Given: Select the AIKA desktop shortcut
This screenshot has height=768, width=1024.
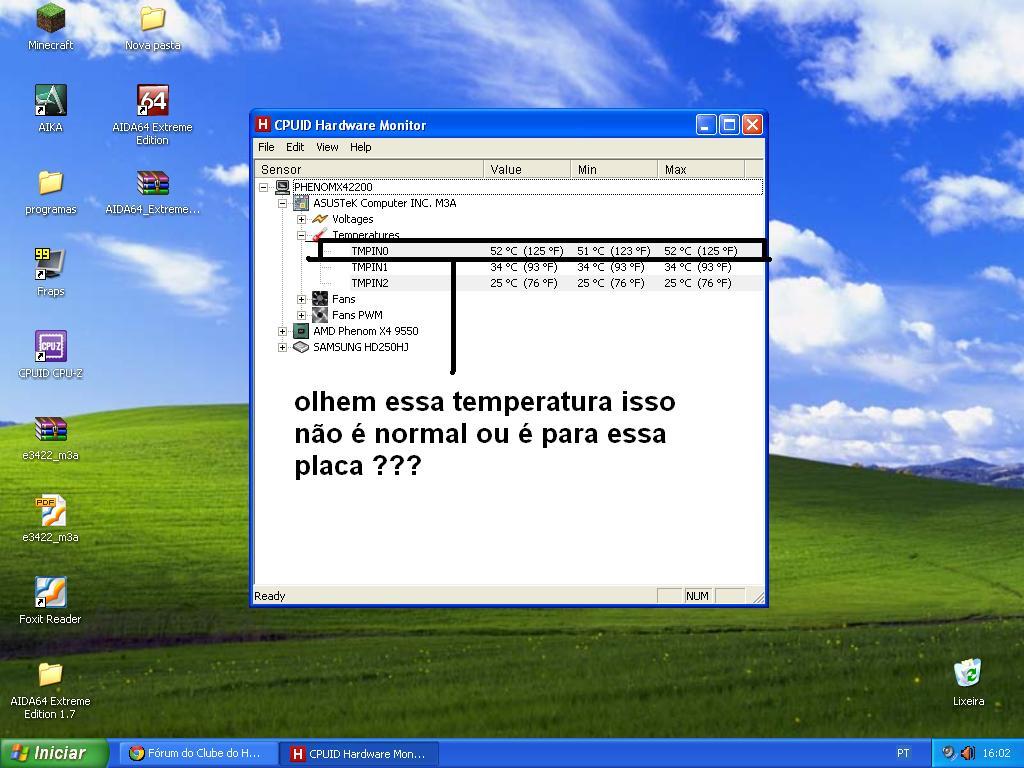Looking at the screenshot, I should tap(50, 100).
